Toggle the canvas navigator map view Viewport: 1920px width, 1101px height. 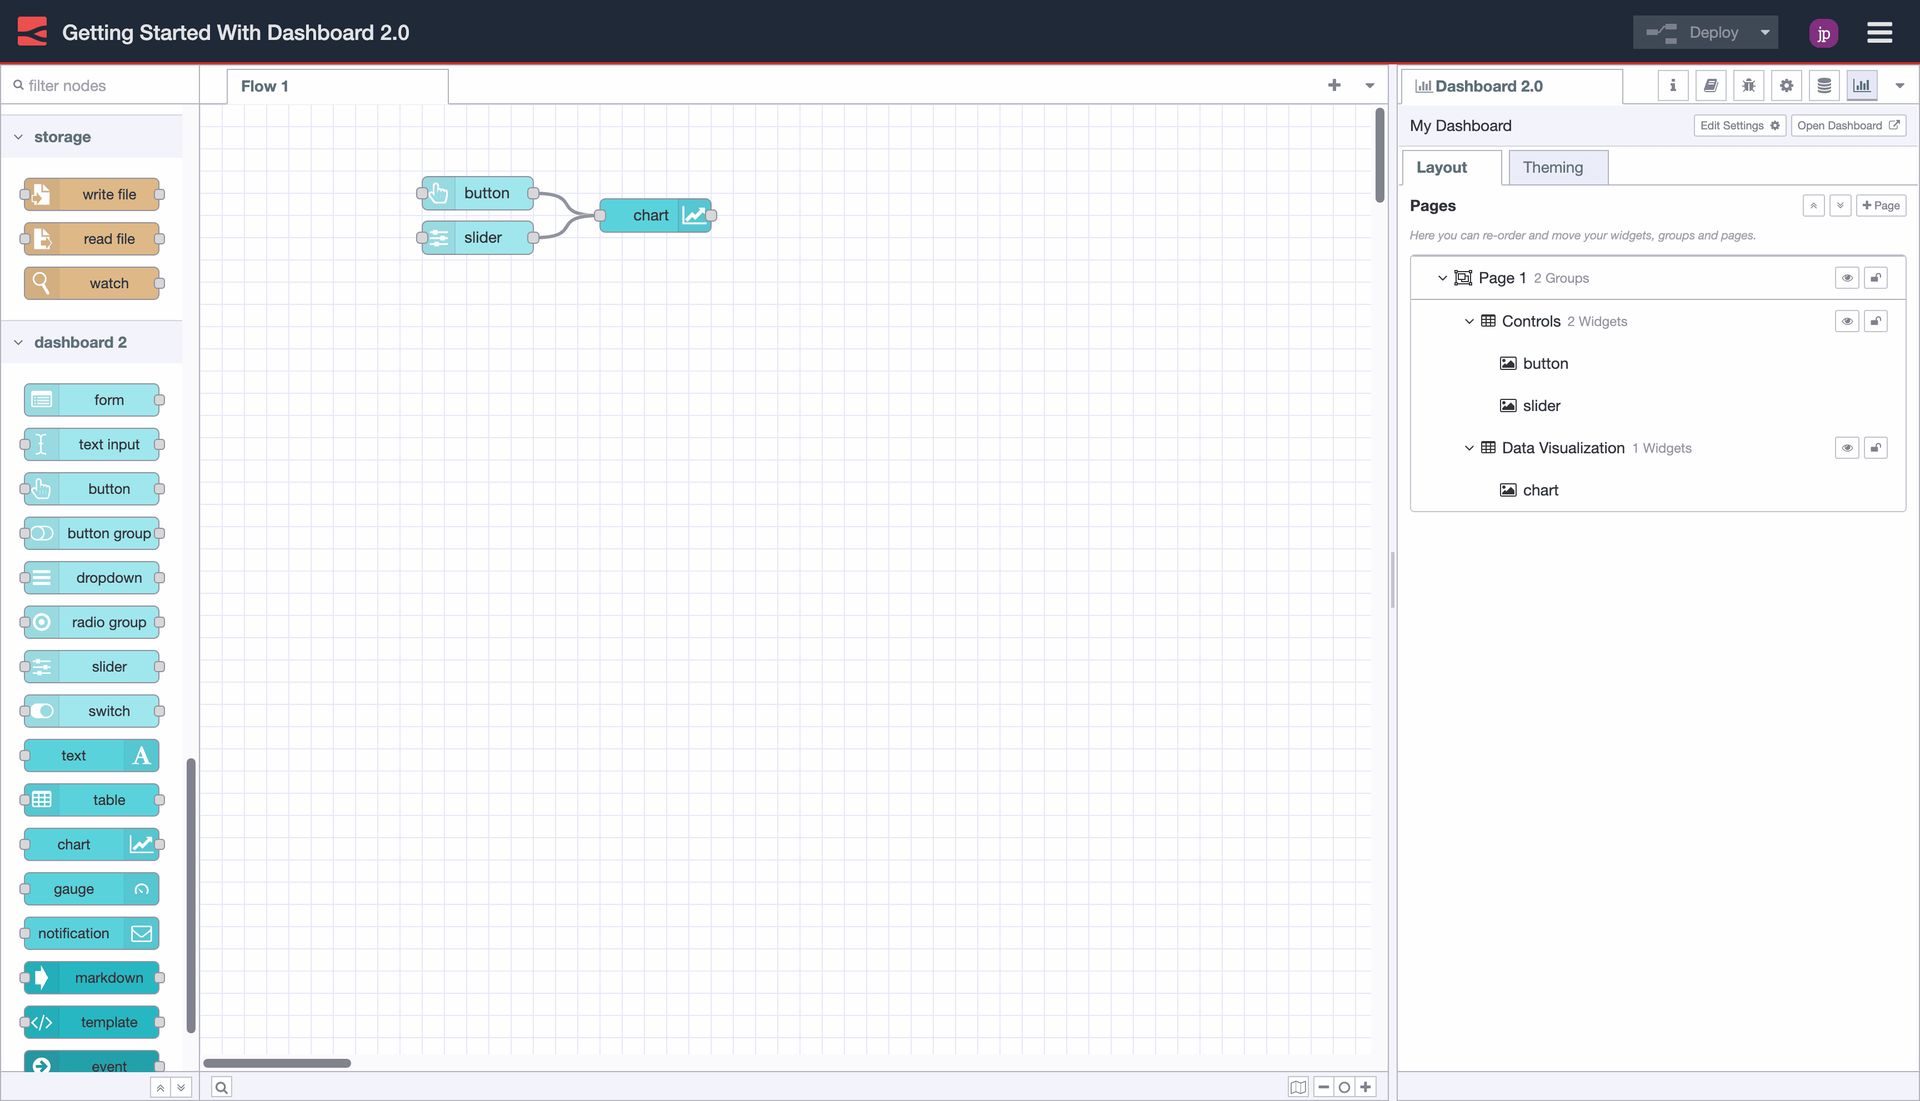point(1297,1086)
